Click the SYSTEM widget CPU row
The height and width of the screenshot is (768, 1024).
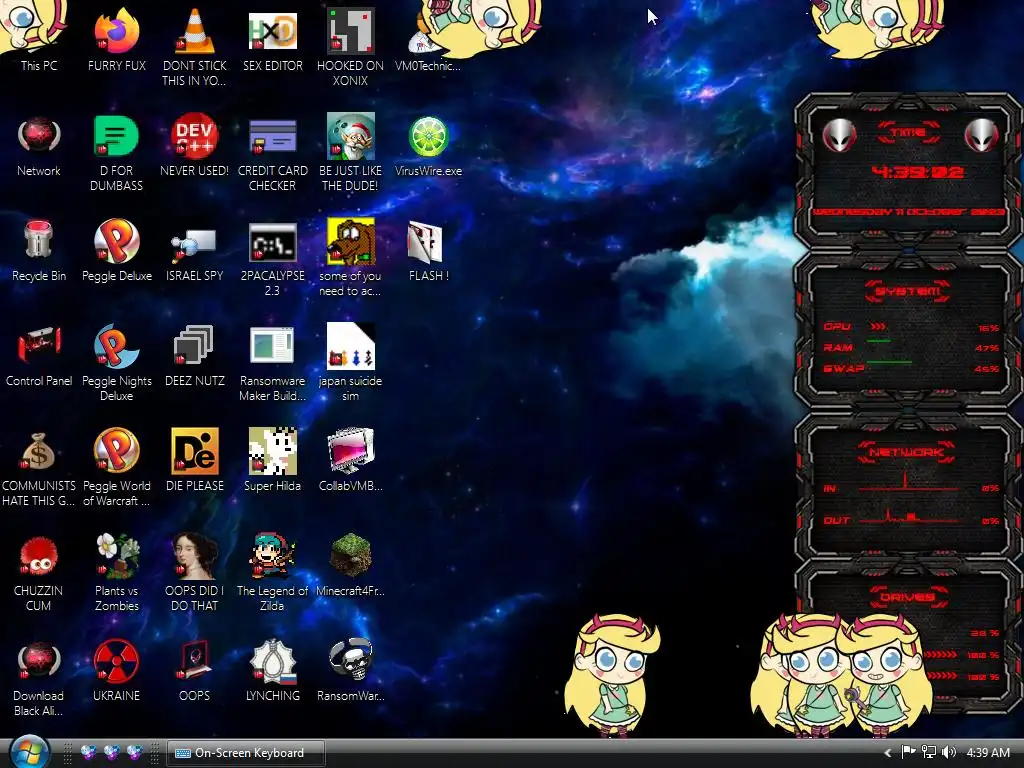click(910, 327)
